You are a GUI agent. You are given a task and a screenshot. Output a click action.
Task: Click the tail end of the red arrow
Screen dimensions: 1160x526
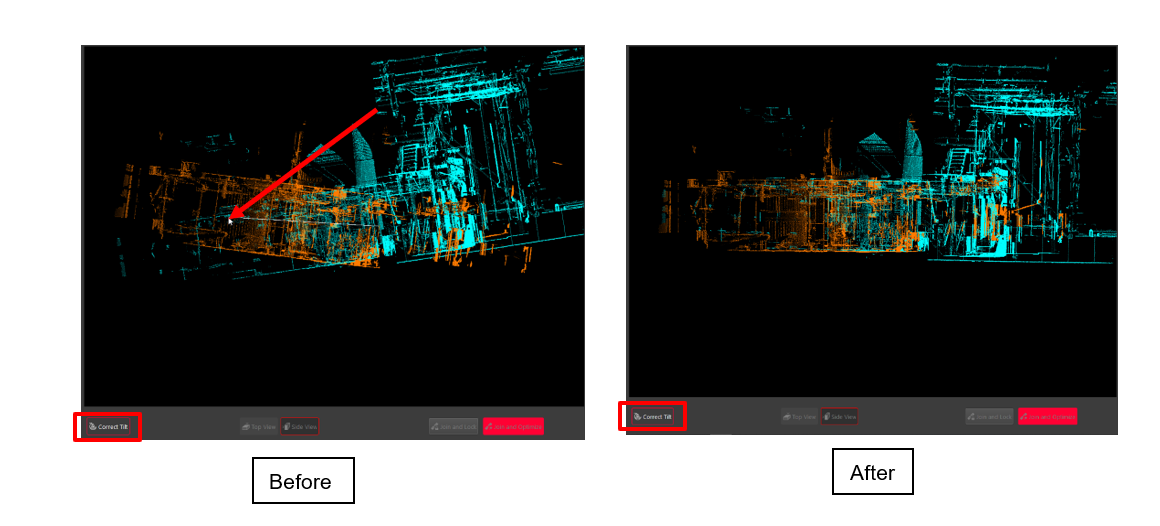[376, 111]
